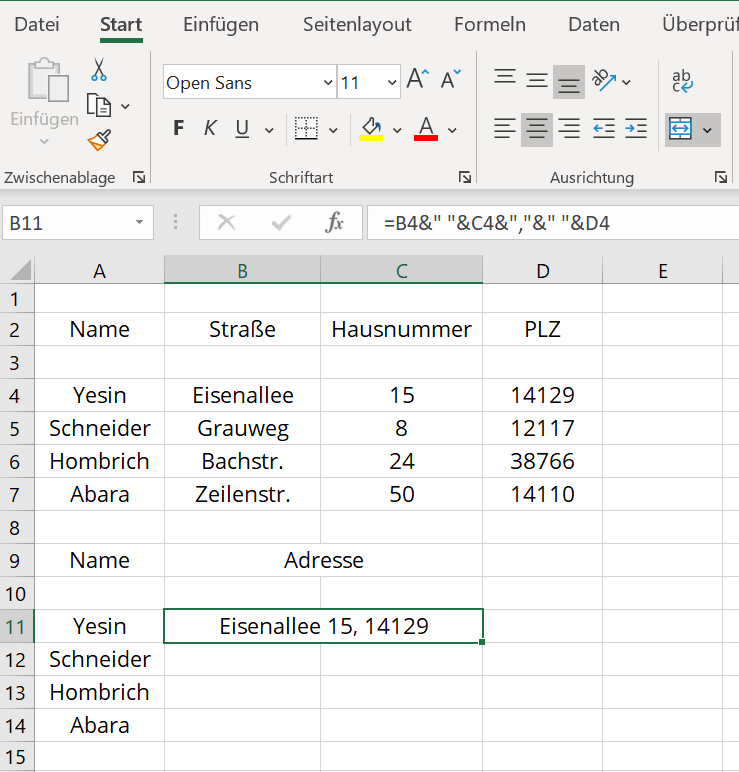Apply cell borders icon
The height and width of the screenshot is (772, 739).
pyautogui.click(x=306, y=129)
